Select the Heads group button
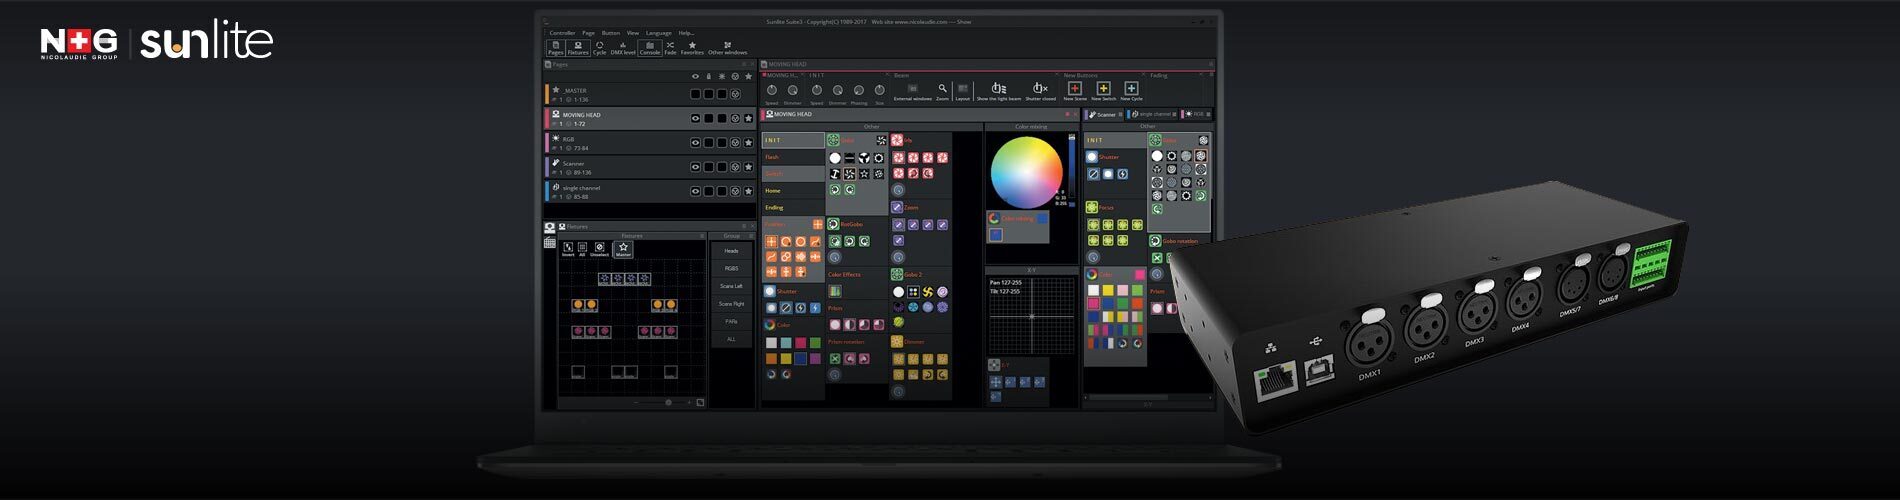 pyautogui.click(x=731, y=251)
